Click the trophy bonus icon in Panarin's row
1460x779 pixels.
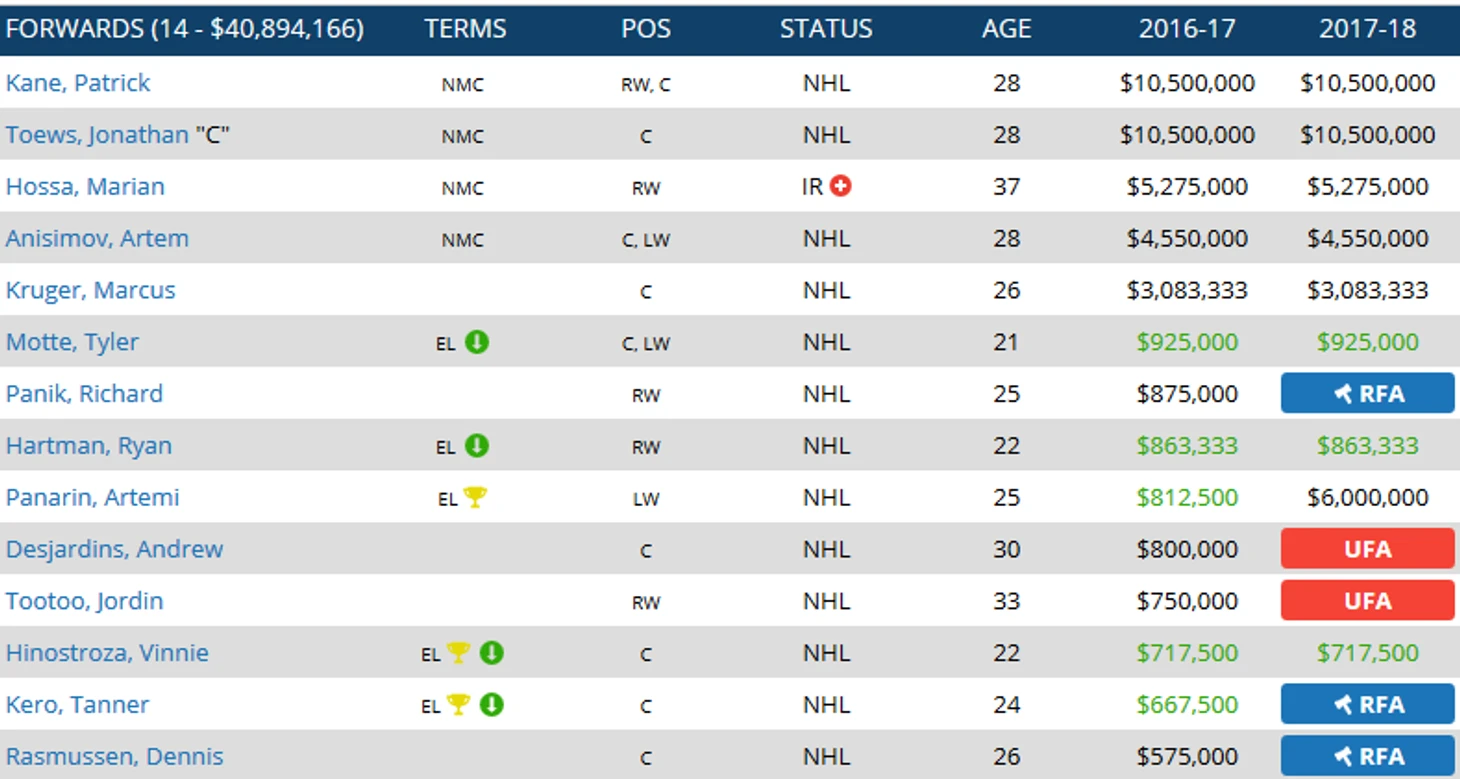(x=475, y=497)
